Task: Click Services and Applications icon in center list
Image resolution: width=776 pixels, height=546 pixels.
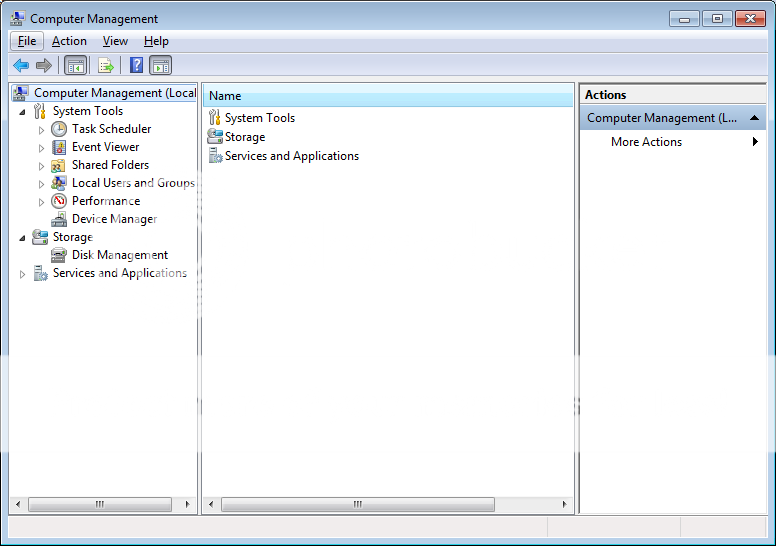Action: [215, 155]
